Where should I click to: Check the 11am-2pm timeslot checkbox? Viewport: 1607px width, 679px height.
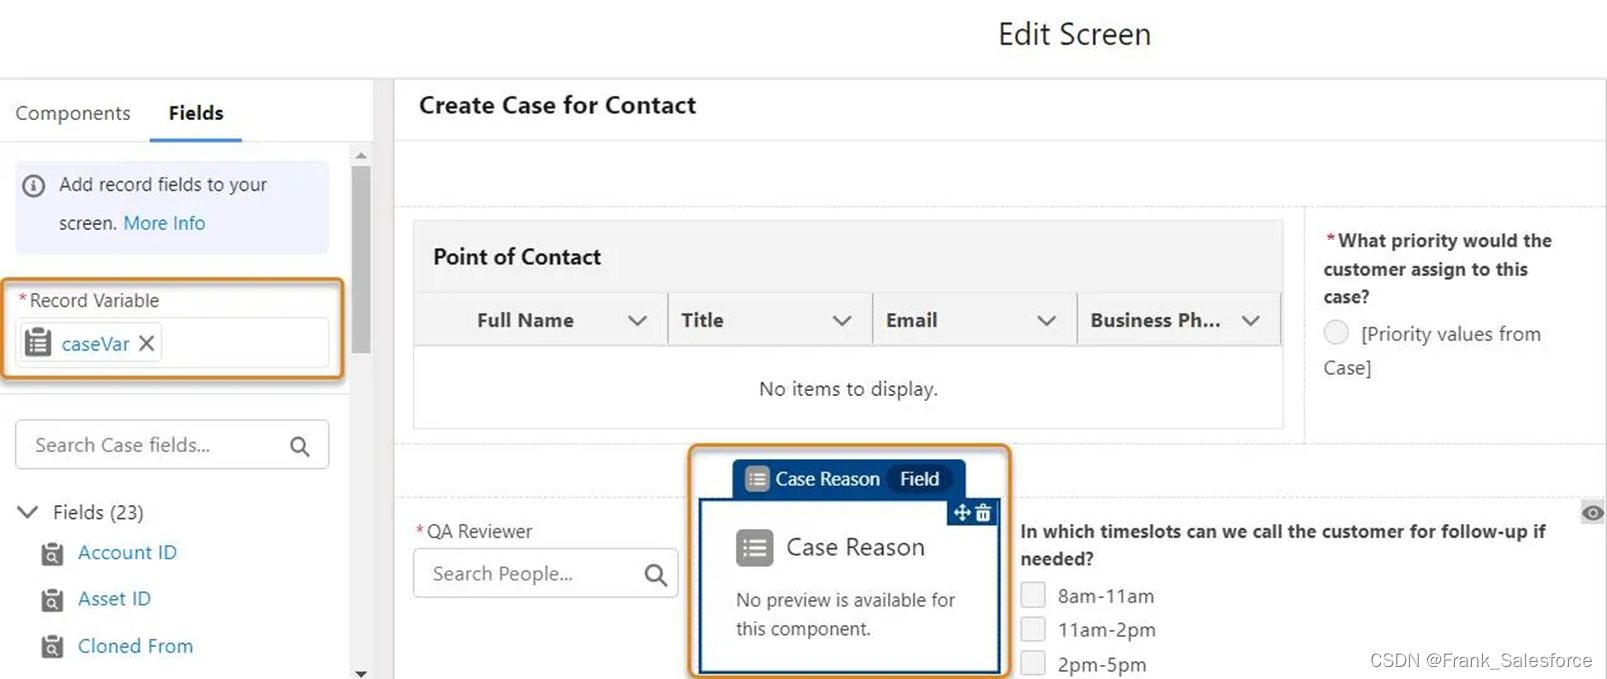(x=1033, y=629)
